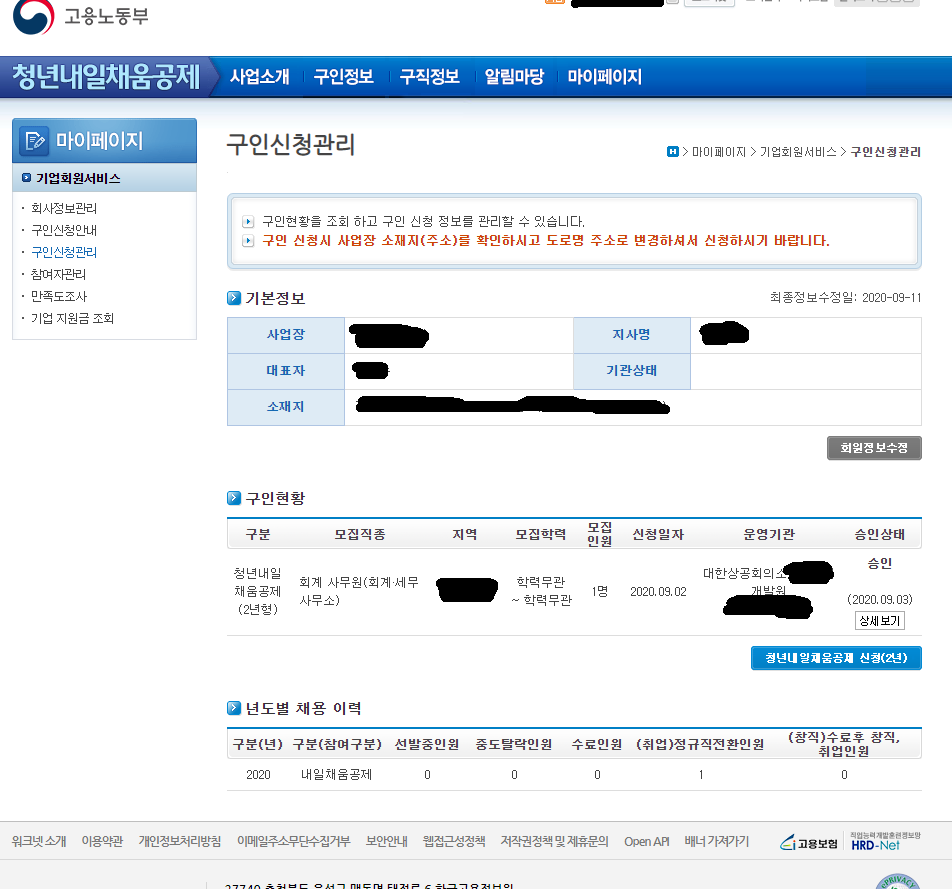Click 마이페이지 in the breadcrumb
This screenshot has width=952, height=889.
coord(719,152)
